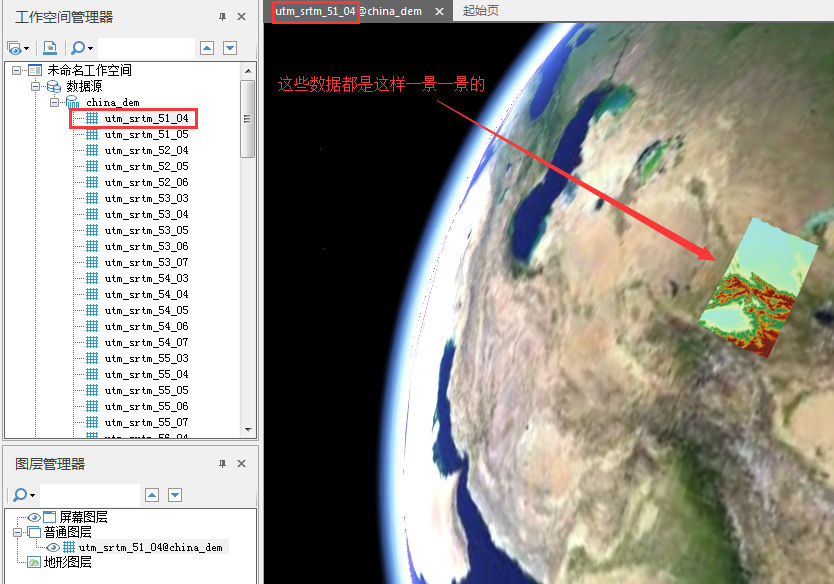Click the workspace manager search input field
834x584 pixels.
pos(145,48)
